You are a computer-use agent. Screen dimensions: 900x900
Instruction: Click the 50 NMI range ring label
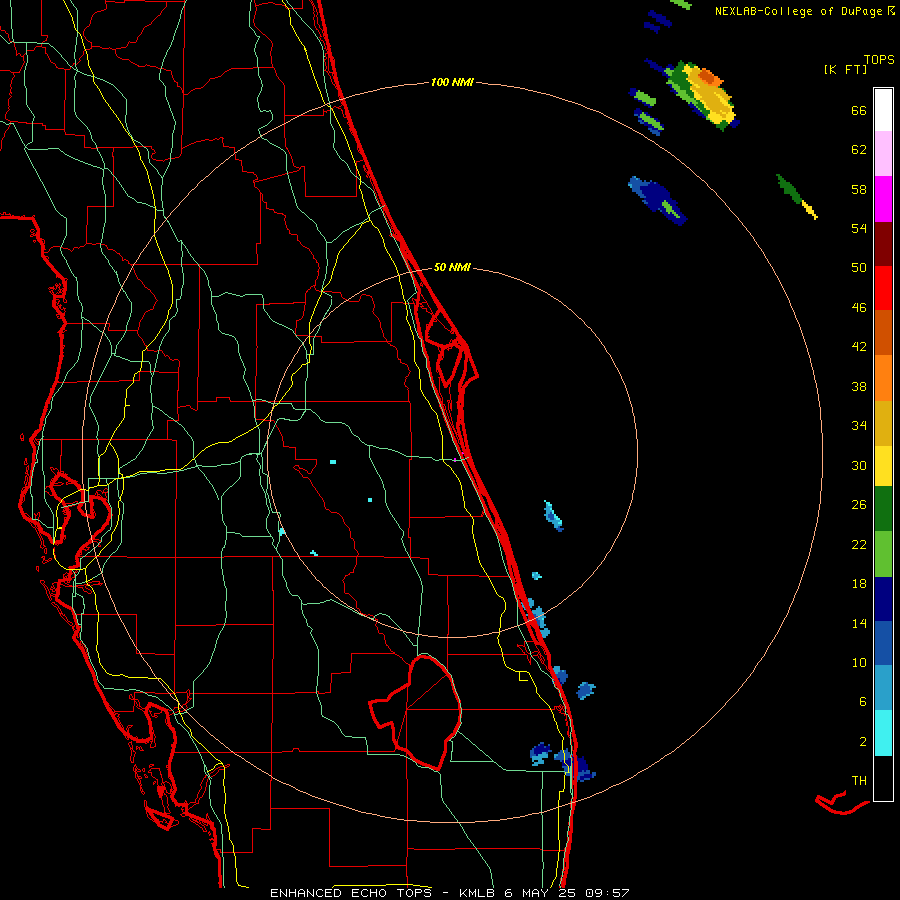point(452,267)
